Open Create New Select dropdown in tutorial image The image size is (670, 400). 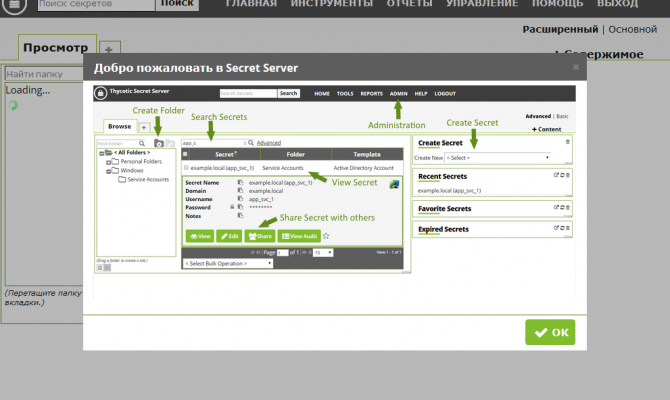click(x=498, y=158)
